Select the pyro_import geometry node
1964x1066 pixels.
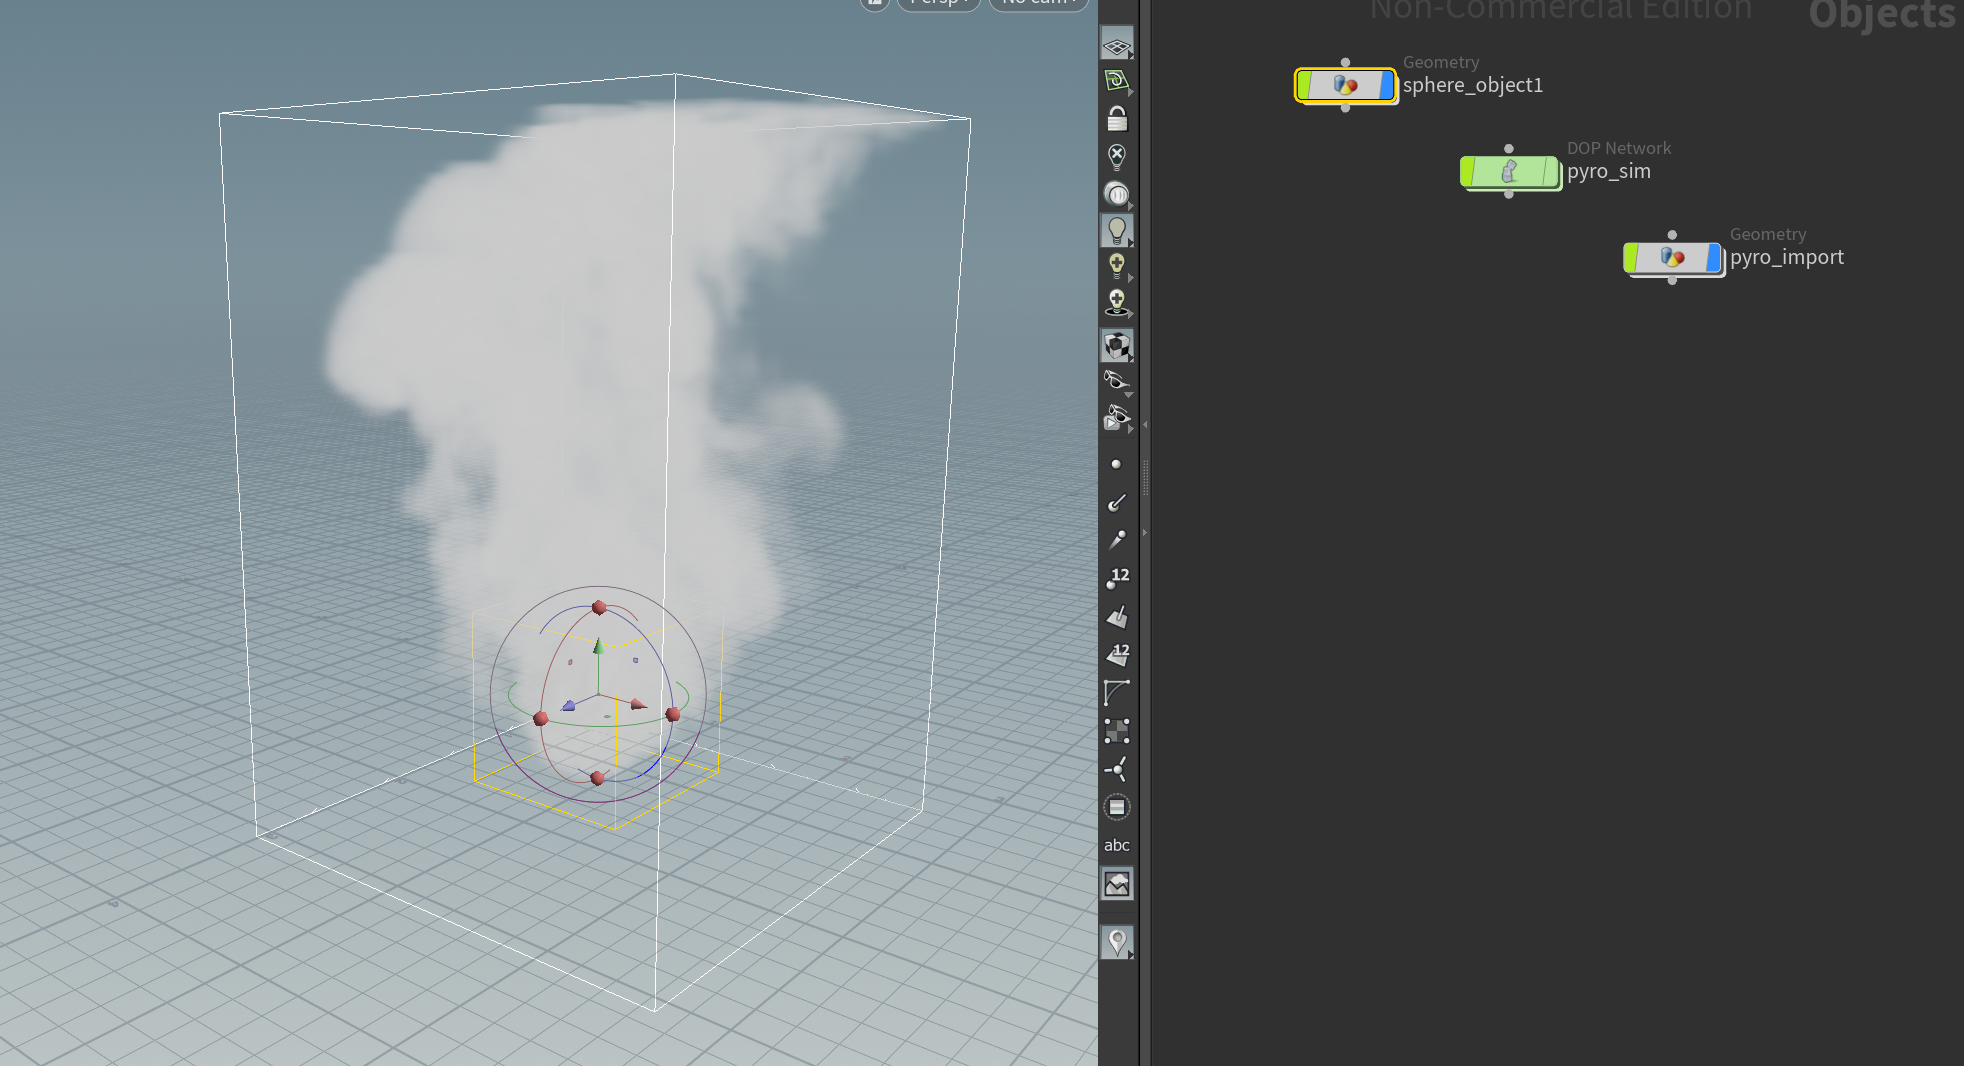click(x=1674, y=257)
